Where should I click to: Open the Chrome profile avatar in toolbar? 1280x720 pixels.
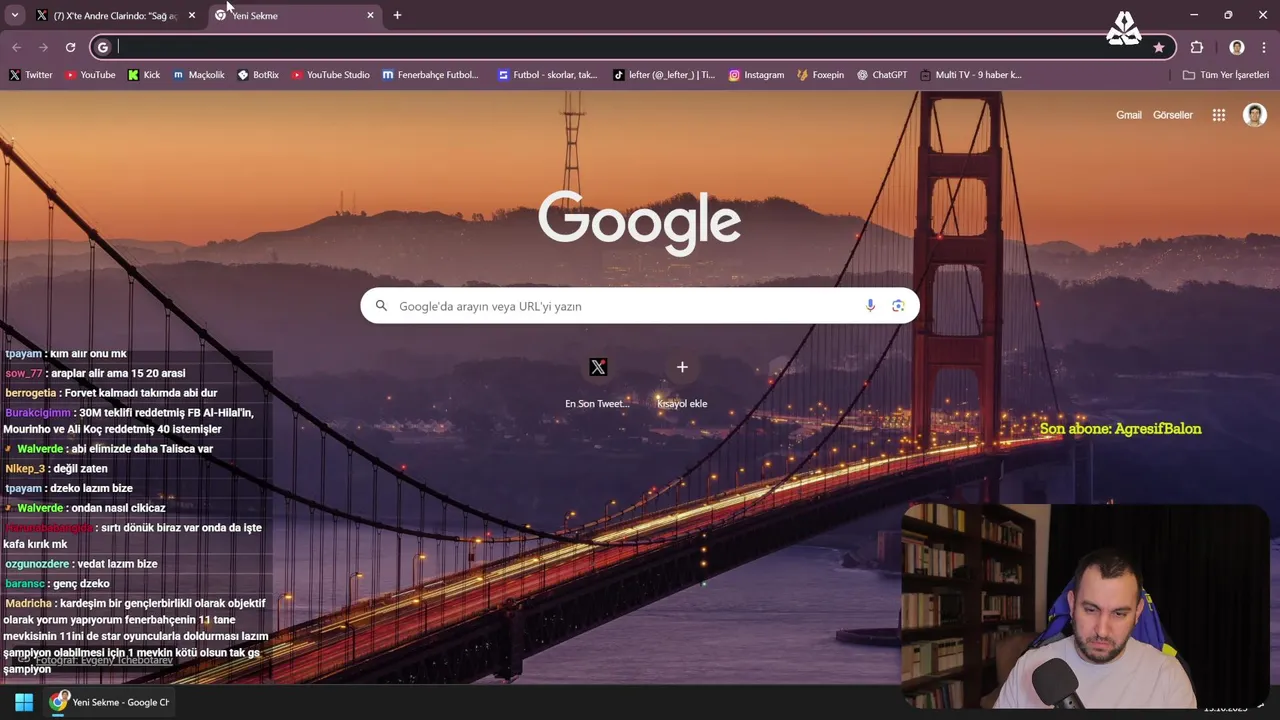pos(1237,47)
